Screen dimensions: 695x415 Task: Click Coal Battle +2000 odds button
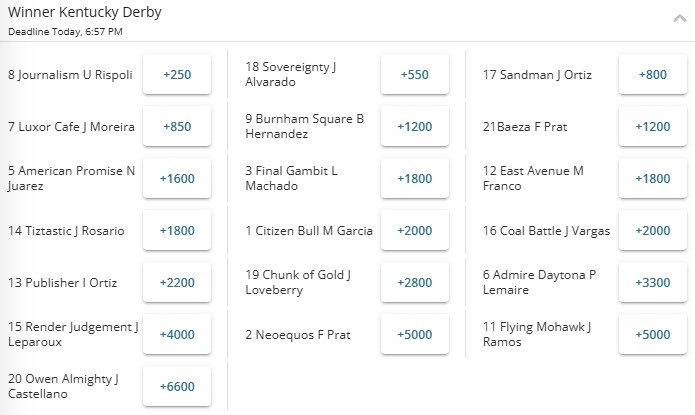click(x=652, y=231)
